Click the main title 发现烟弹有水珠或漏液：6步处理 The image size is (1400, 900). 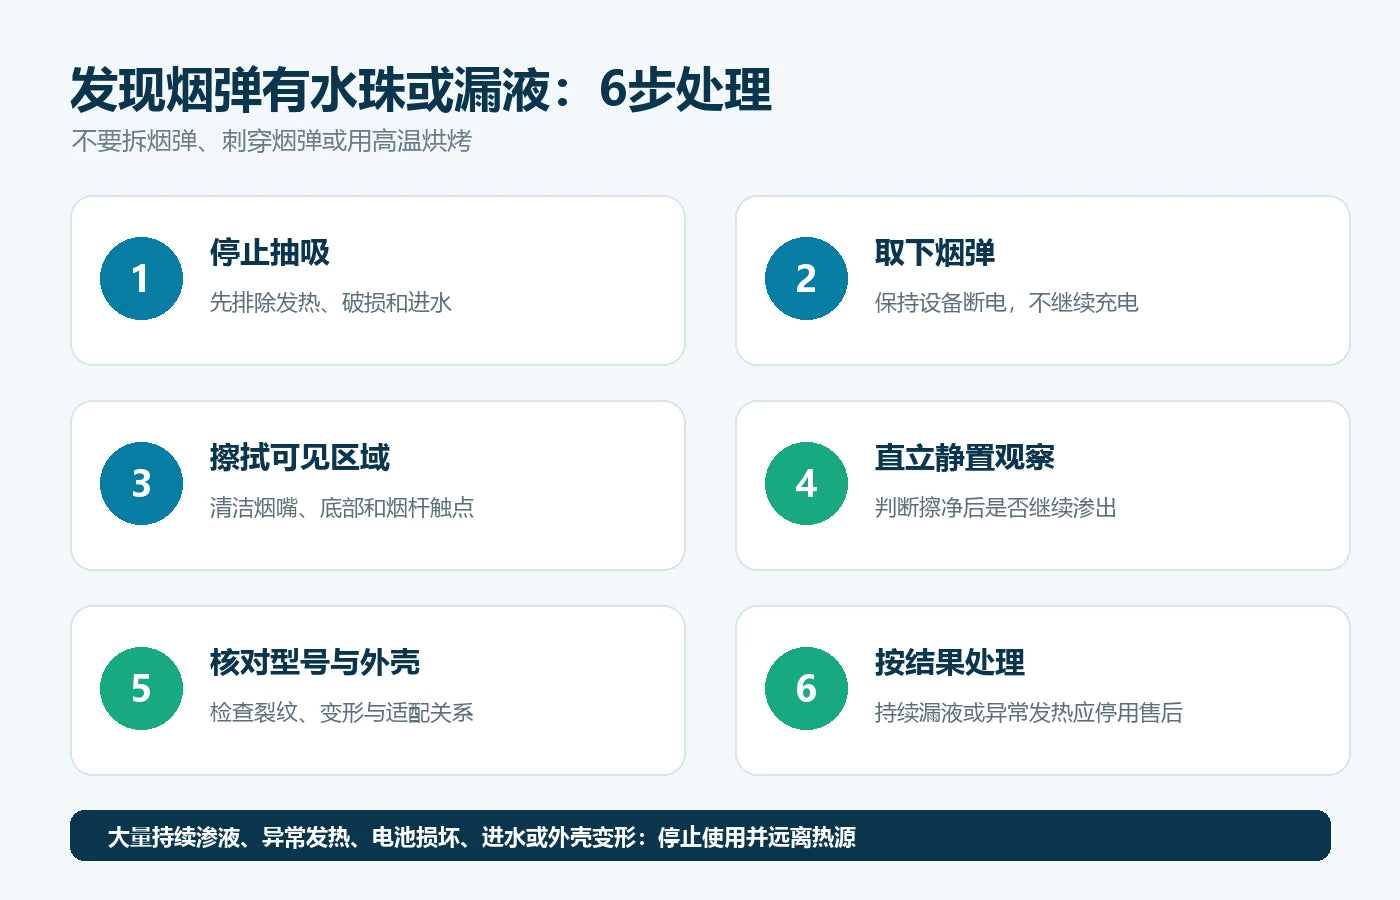(420, 90)
